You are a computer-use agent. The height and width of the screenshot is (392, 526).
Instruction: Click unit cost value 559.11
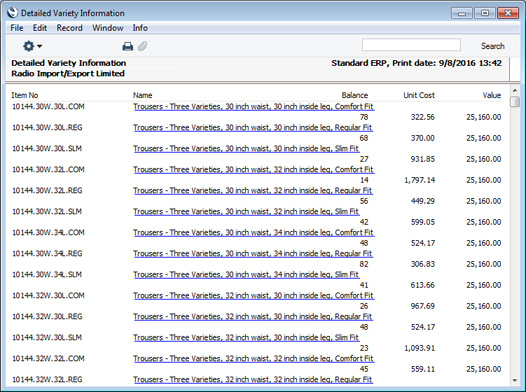[x=423, y=369]
